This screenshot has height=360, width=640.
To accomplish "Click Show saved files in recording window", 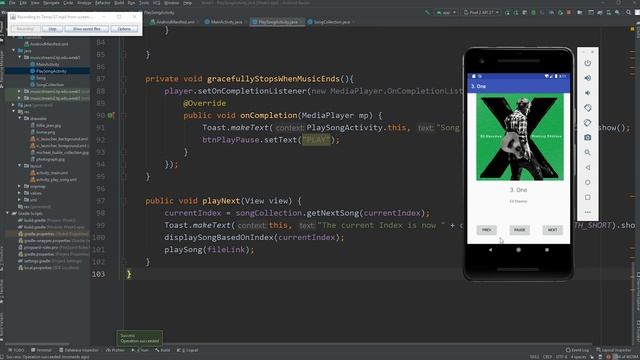I will (87, 29).
